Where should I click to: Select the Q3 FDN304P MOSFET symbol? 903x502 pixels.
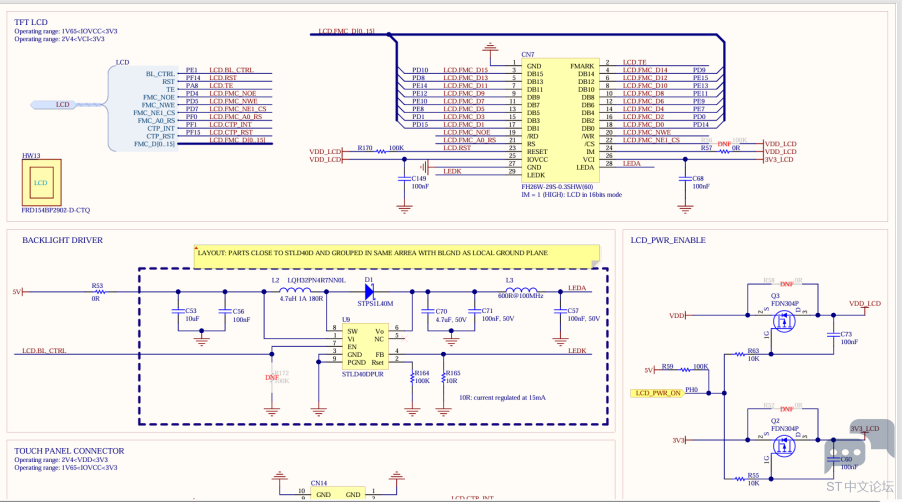tap(783, 321)
